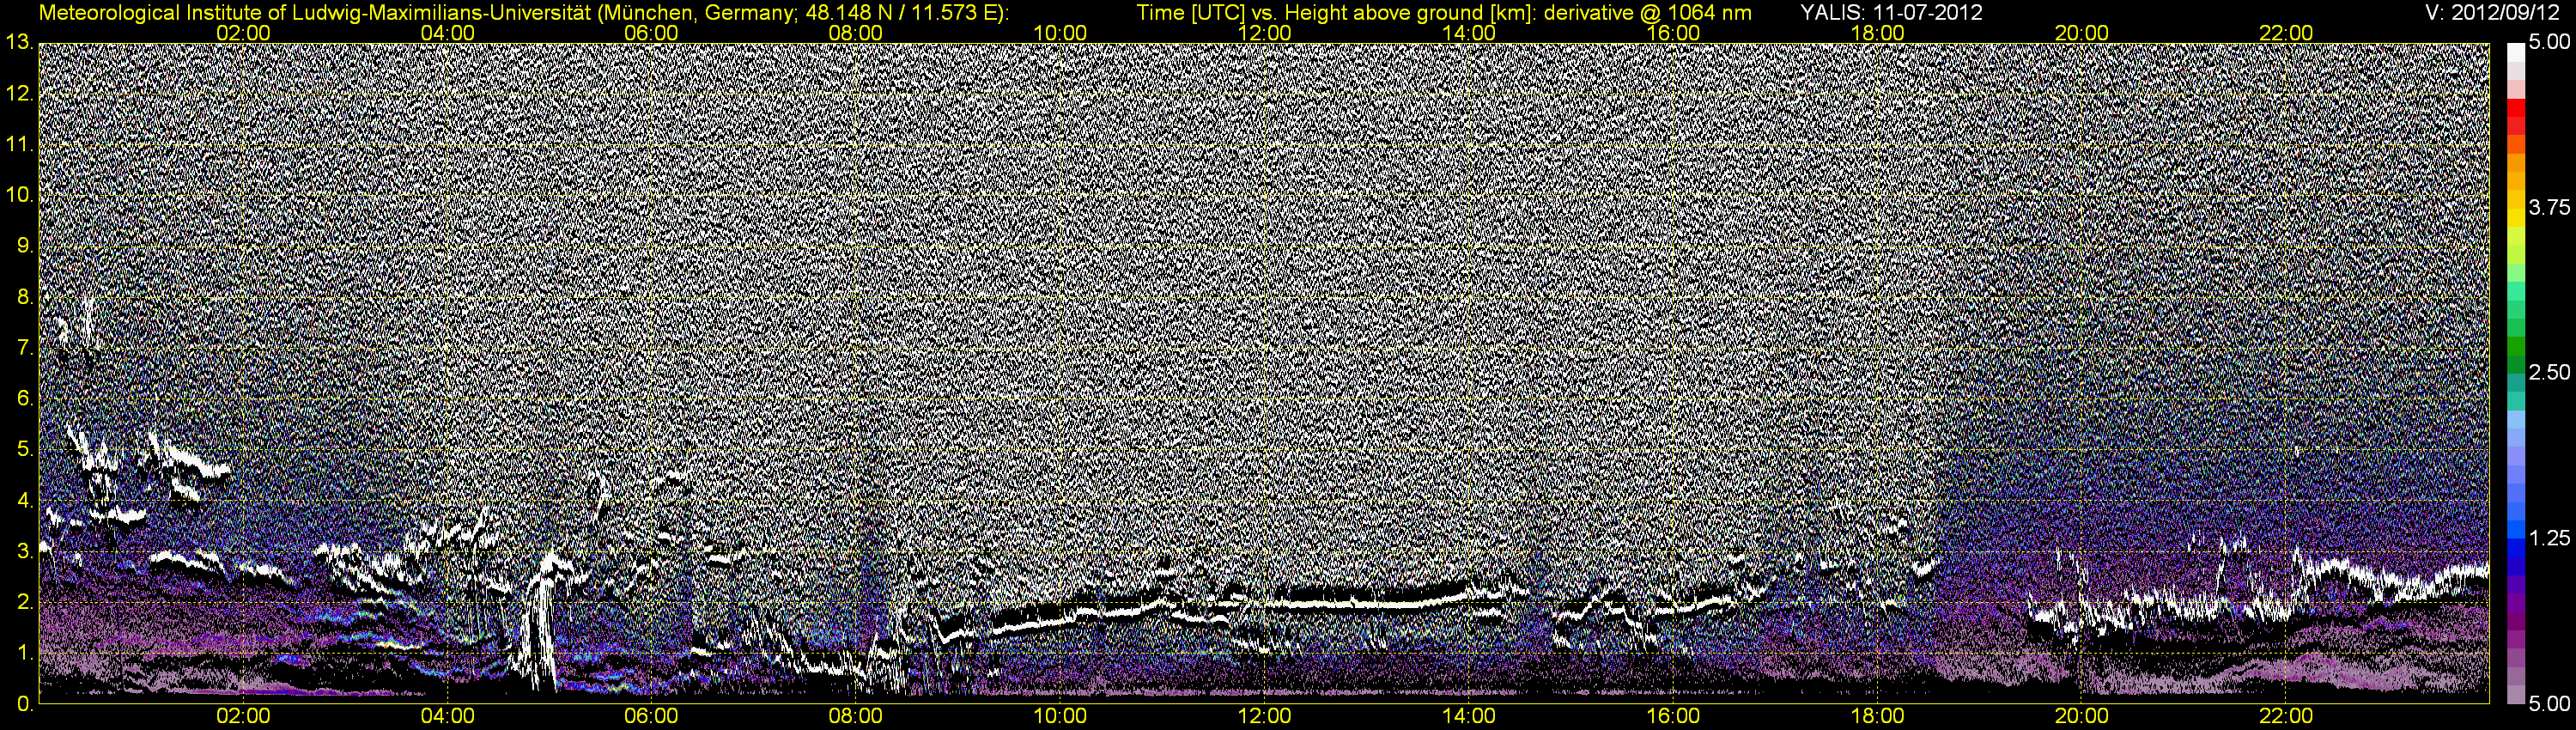Click the 13 km height axis label
This screenshot has height=730, width=2576.
18,43
